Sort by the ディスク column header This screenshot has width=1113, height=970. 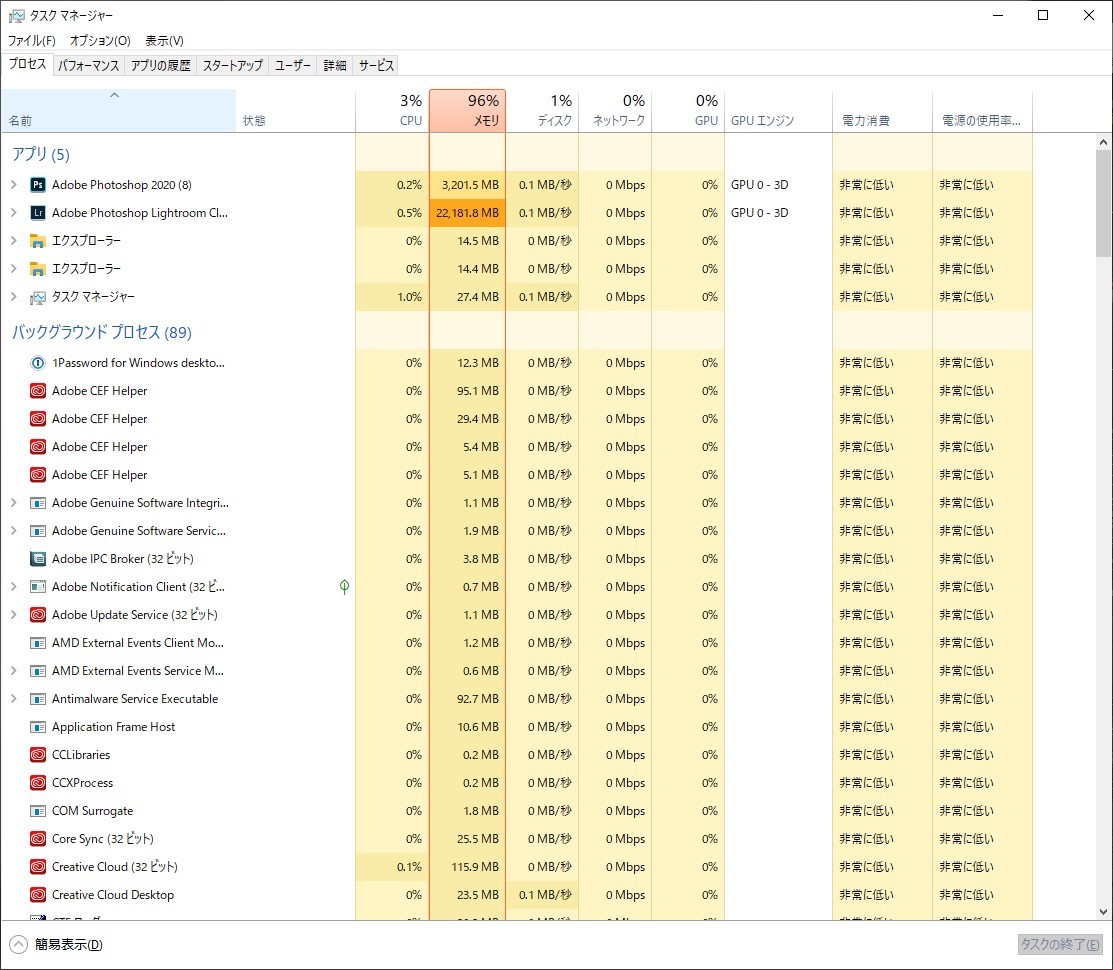[542, 111]
